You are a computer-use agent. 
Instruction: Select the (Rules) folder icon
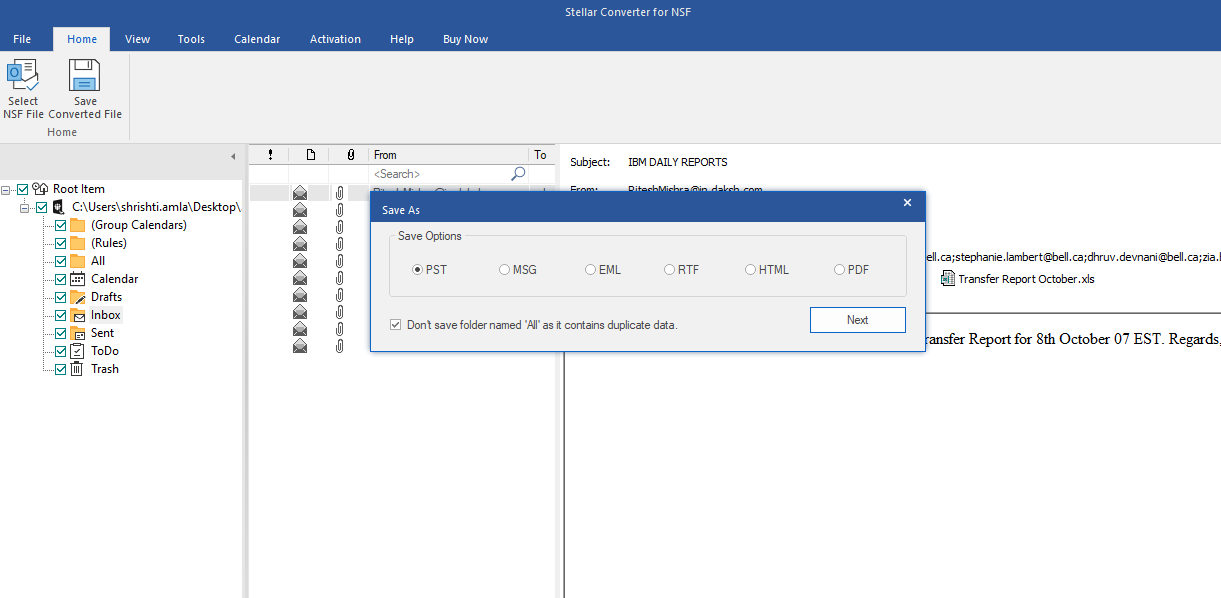pos(77,243)
